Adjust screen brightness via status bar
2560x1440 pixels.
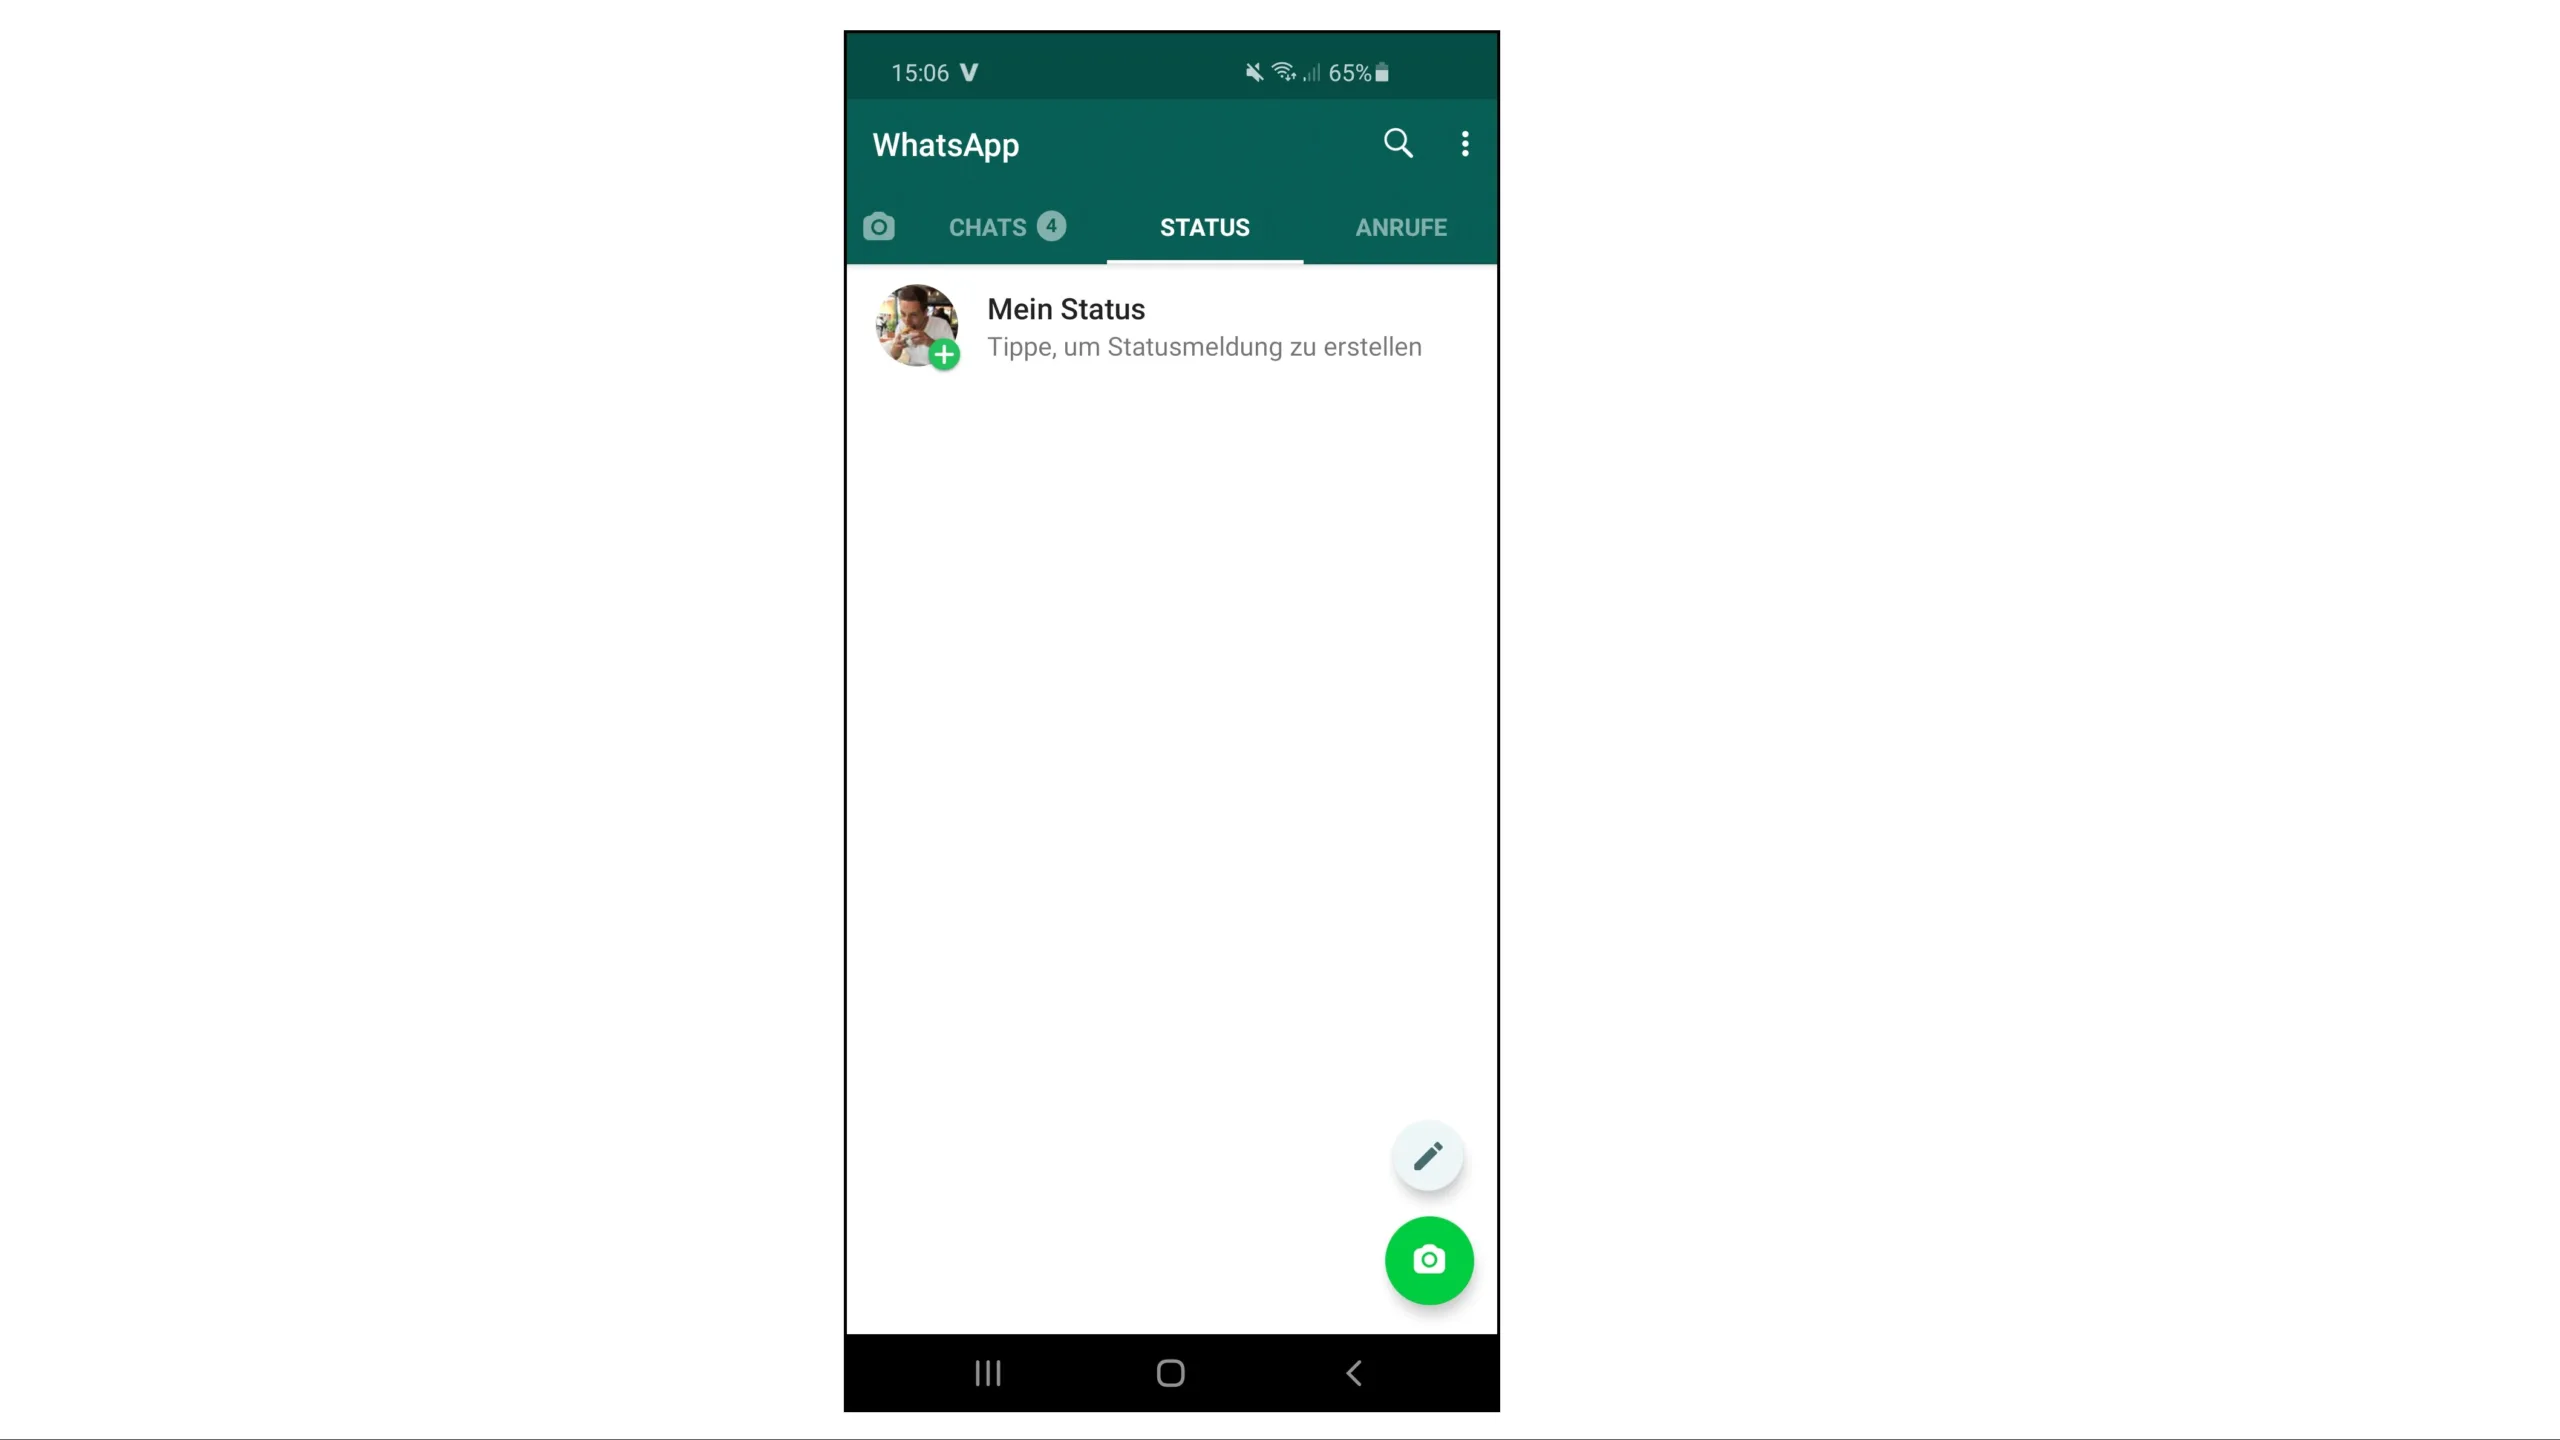pos(1171,70)
